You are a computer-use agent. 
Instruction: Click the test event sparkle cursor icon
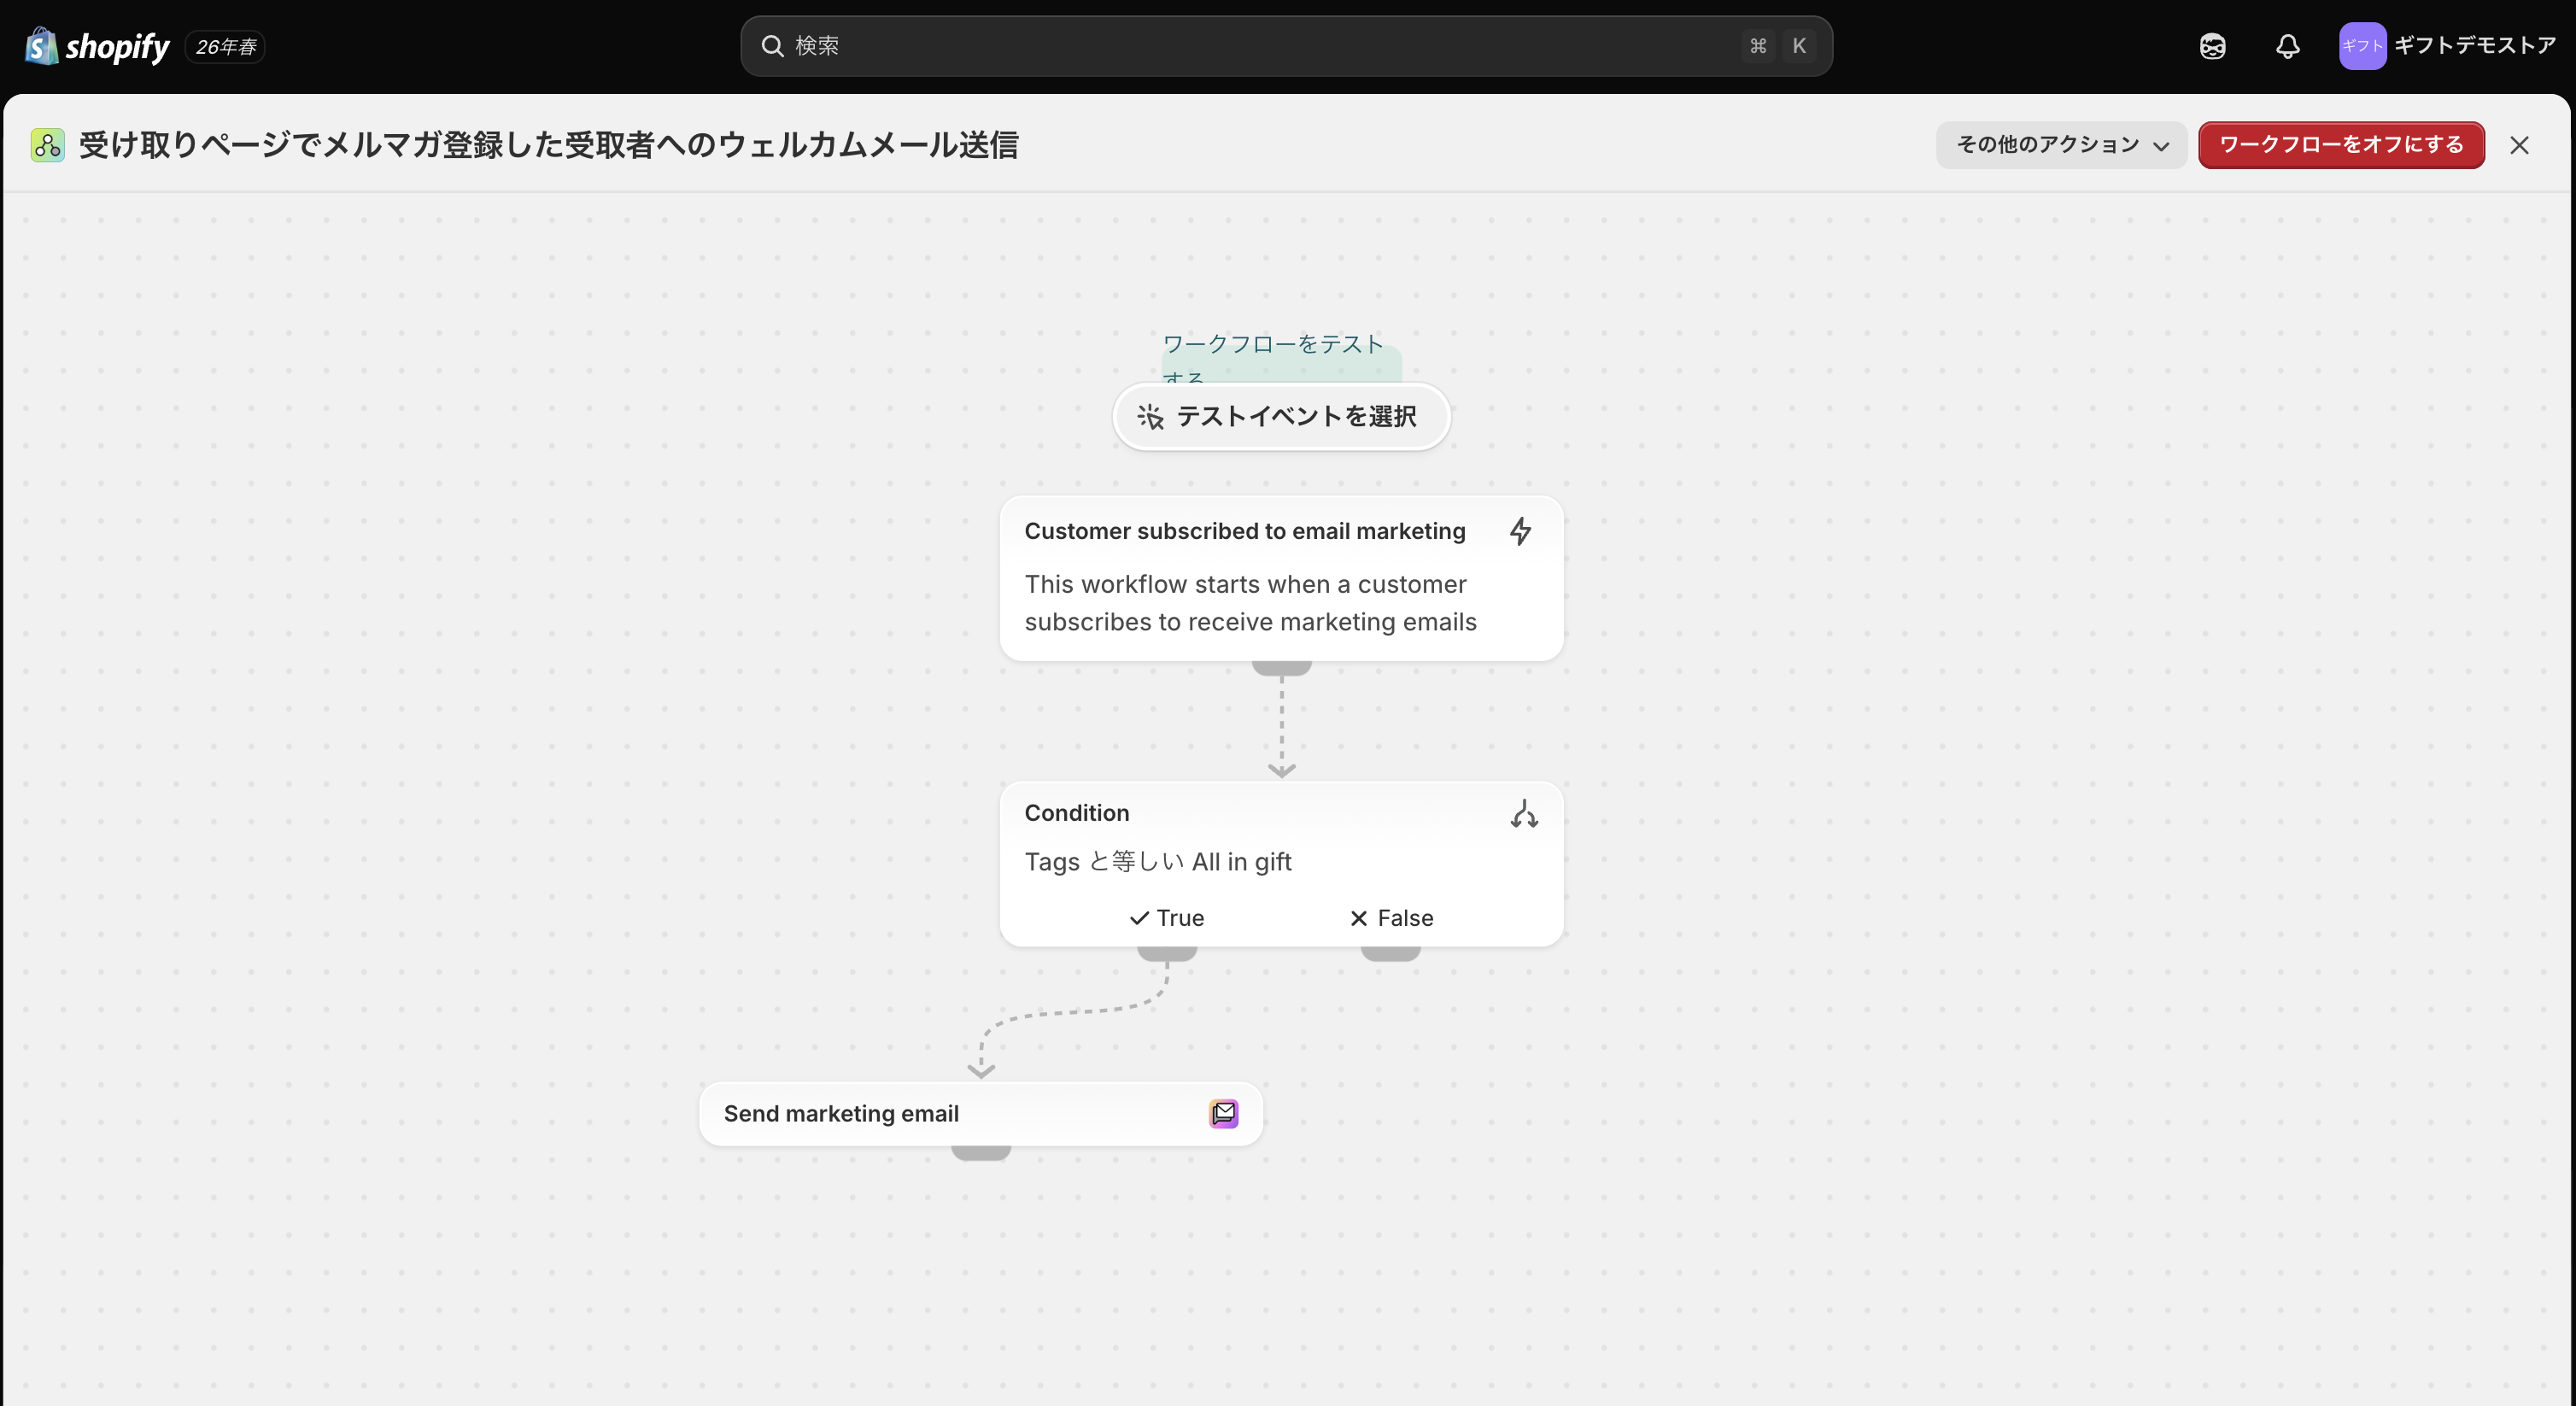click(x=1150, y=416)
